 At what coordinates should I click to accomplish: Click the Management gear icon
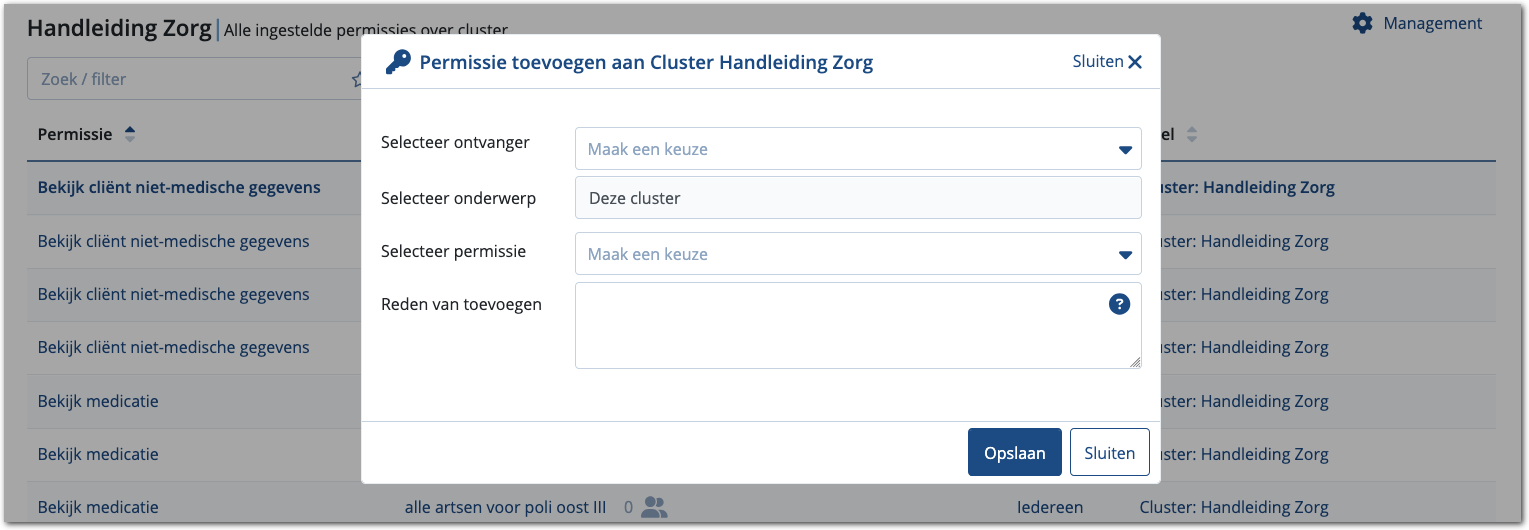pyautogui.click(x=1362, y=23)
